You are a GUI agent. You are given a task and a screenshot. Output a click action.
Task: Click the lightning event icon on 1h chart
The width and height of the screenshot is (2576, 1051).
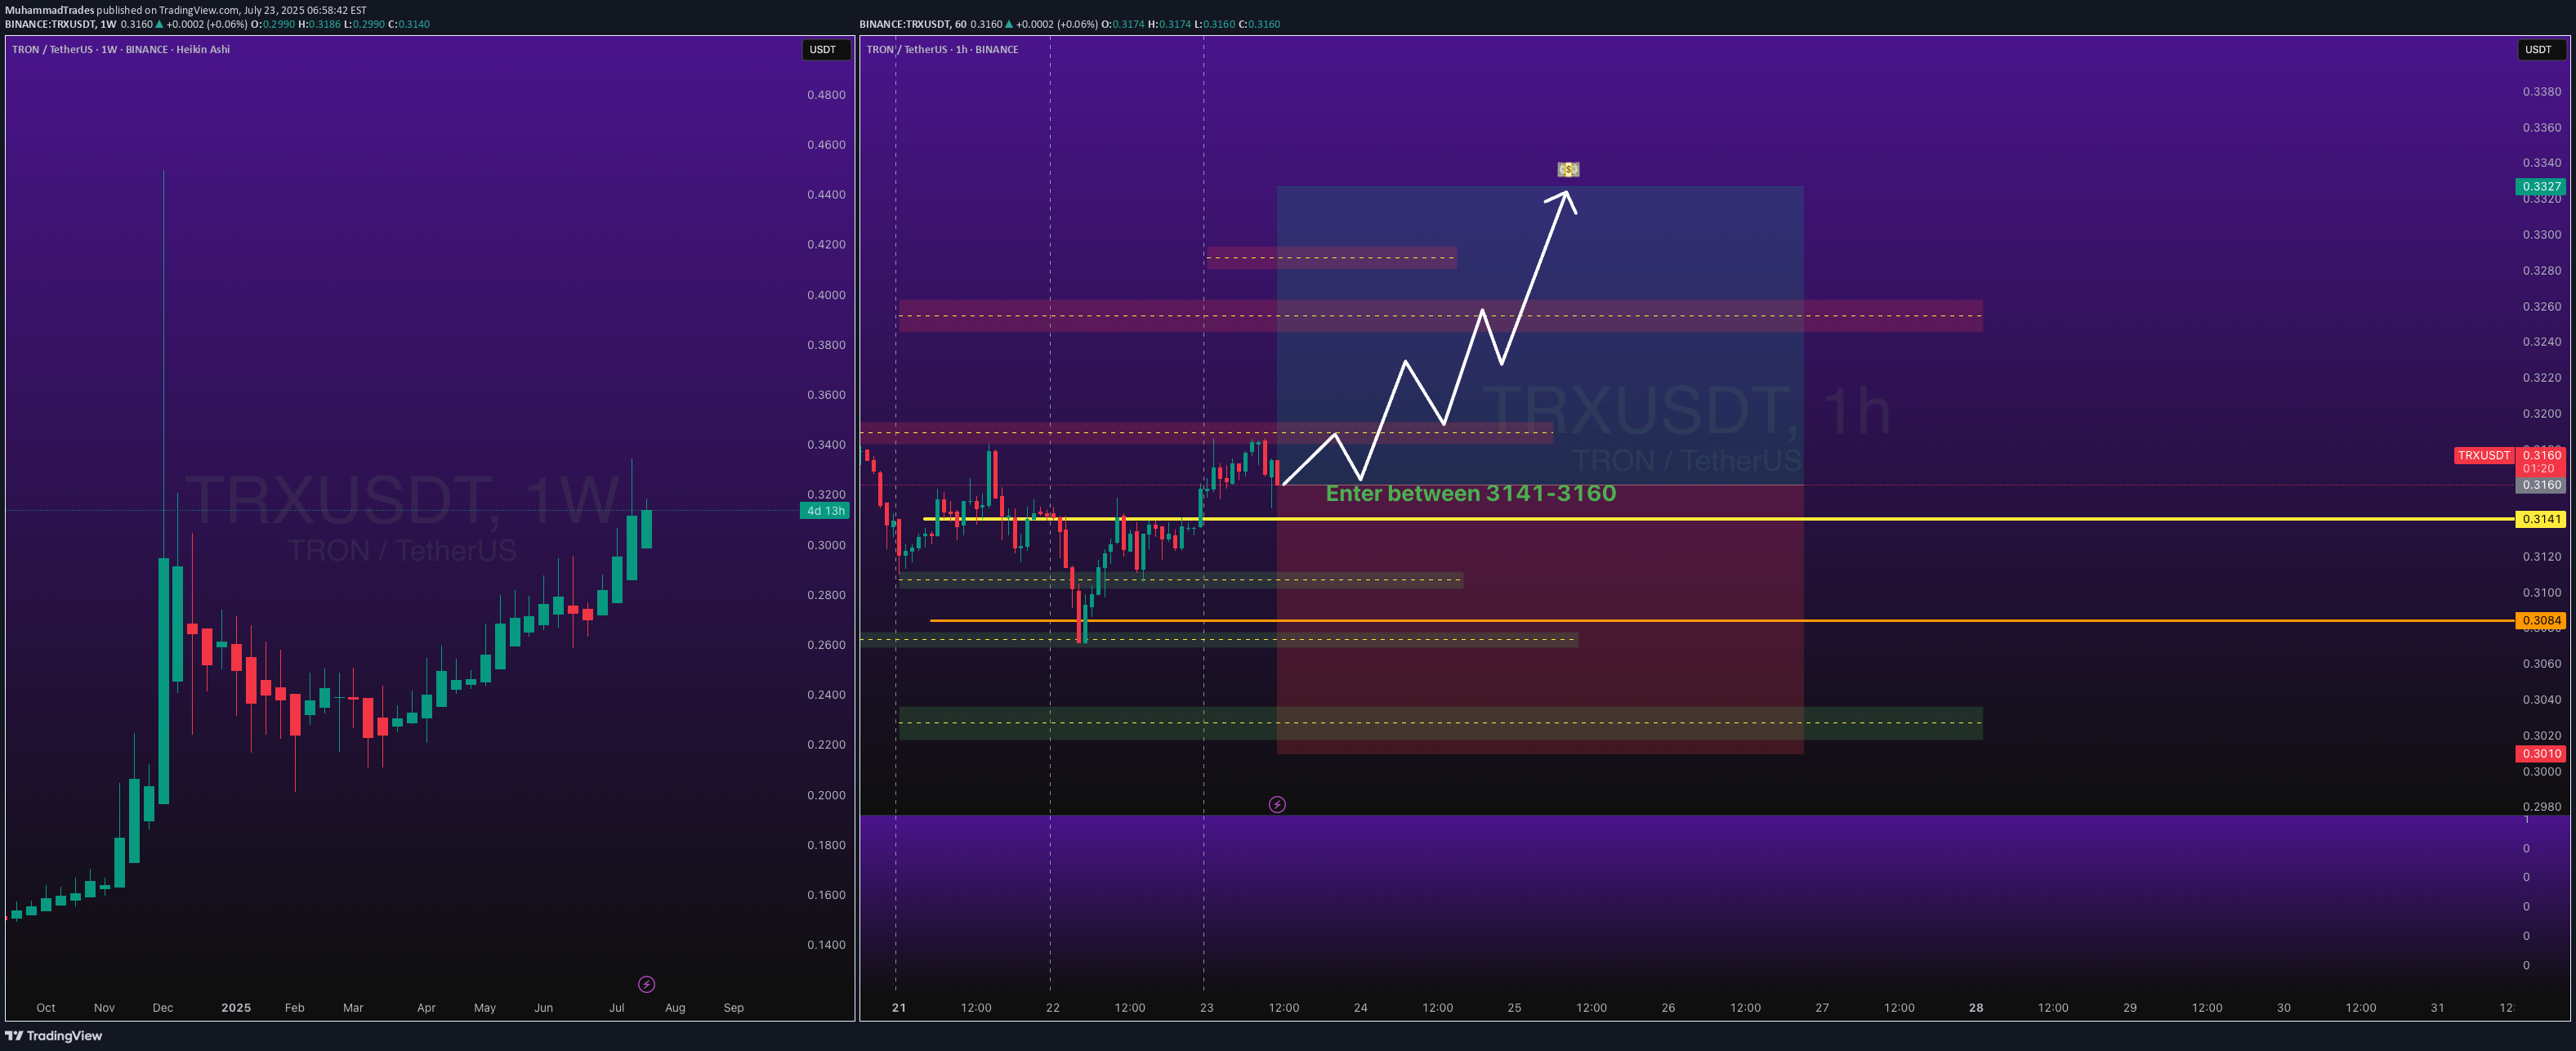1277,804
